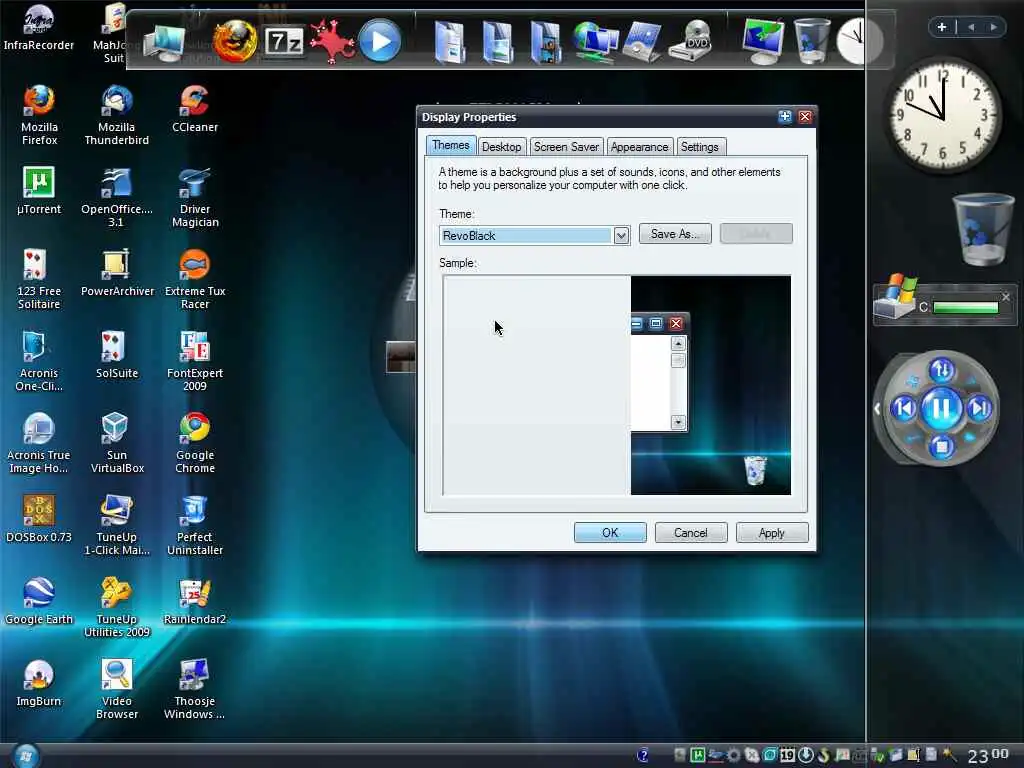Click the sidebar analog clock gadget

pos(943,114)
